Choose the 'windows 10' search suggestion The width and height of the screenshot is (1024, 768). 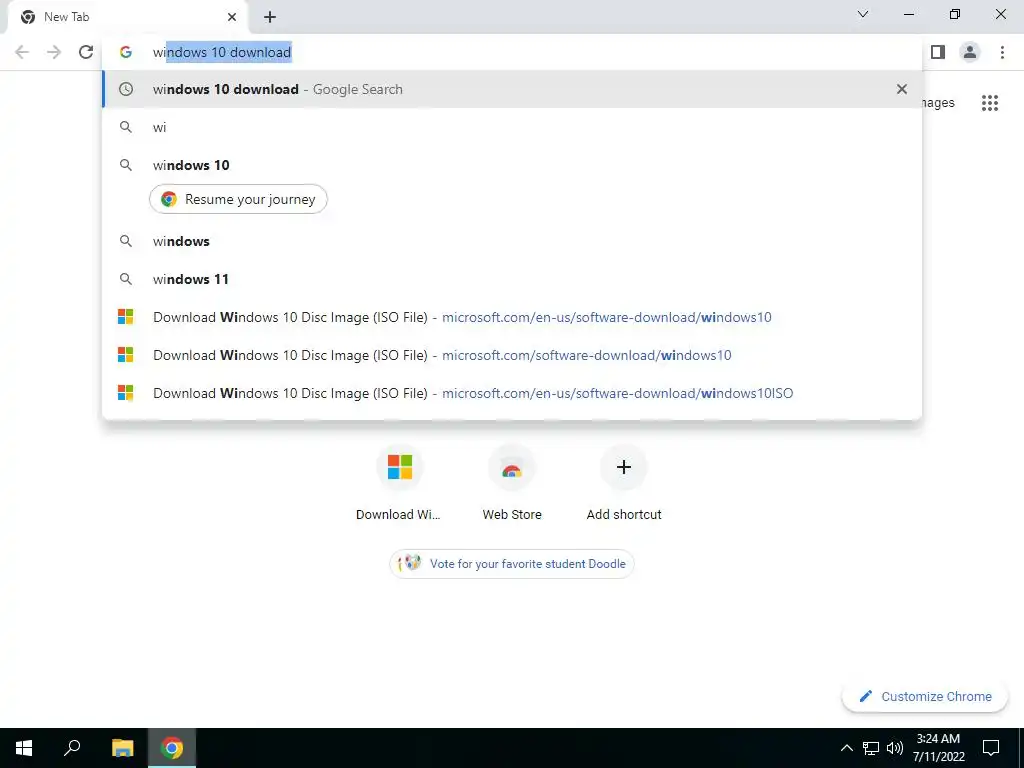point(512,165)
